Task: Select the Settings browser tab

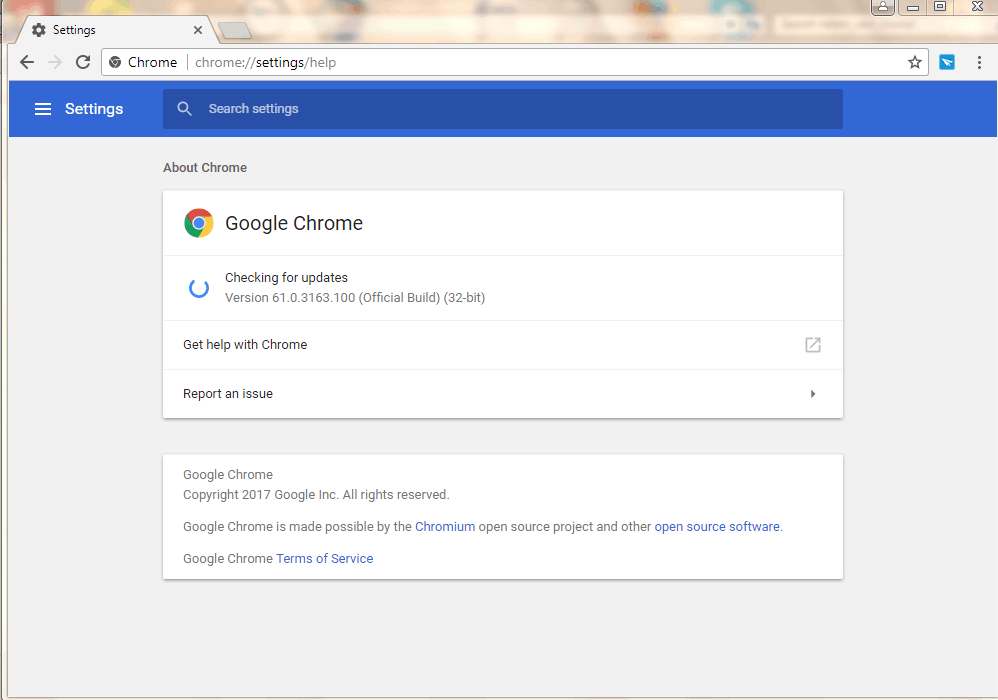Action: [116, 30]
